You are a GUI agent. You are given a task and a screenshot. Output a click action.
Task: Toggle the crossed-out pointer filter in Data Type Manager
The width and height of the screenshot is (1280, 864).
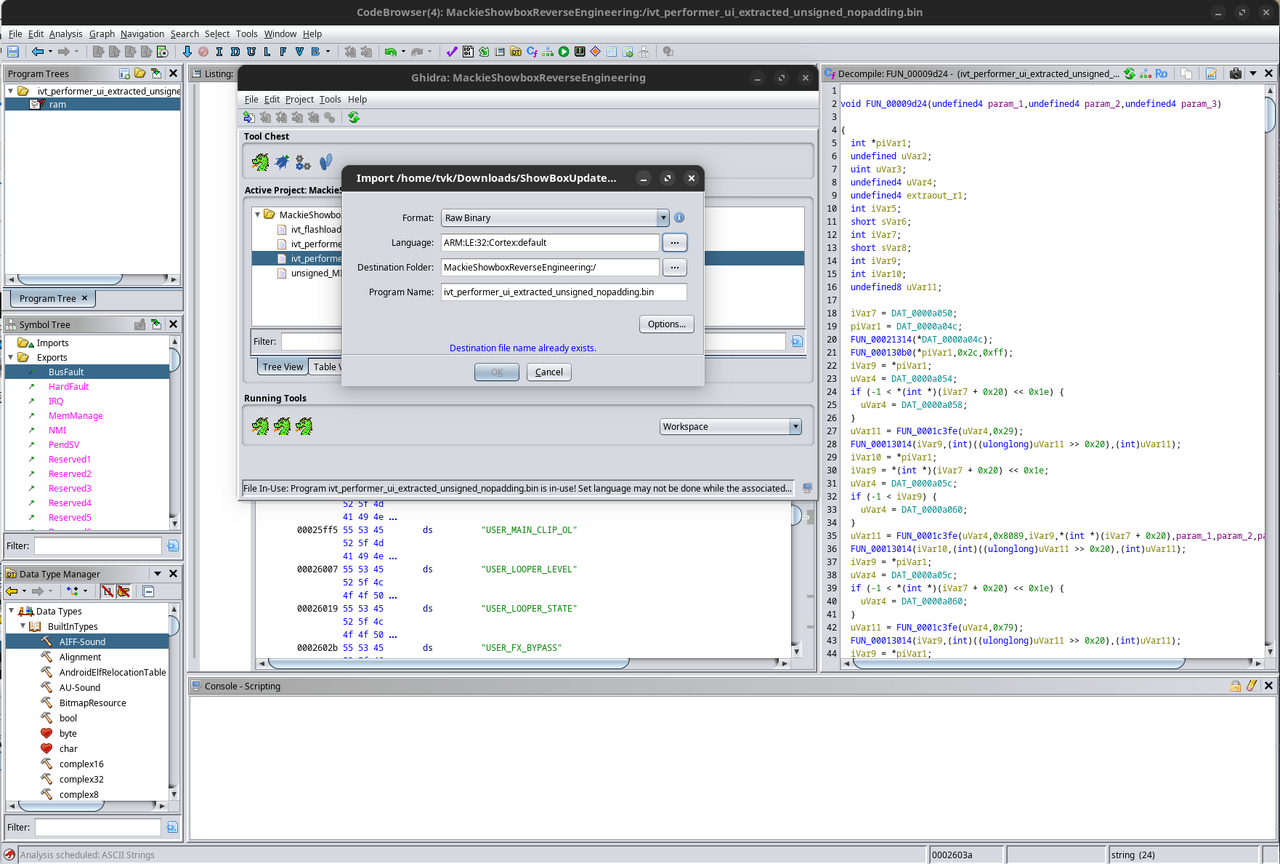click(123, 591)
